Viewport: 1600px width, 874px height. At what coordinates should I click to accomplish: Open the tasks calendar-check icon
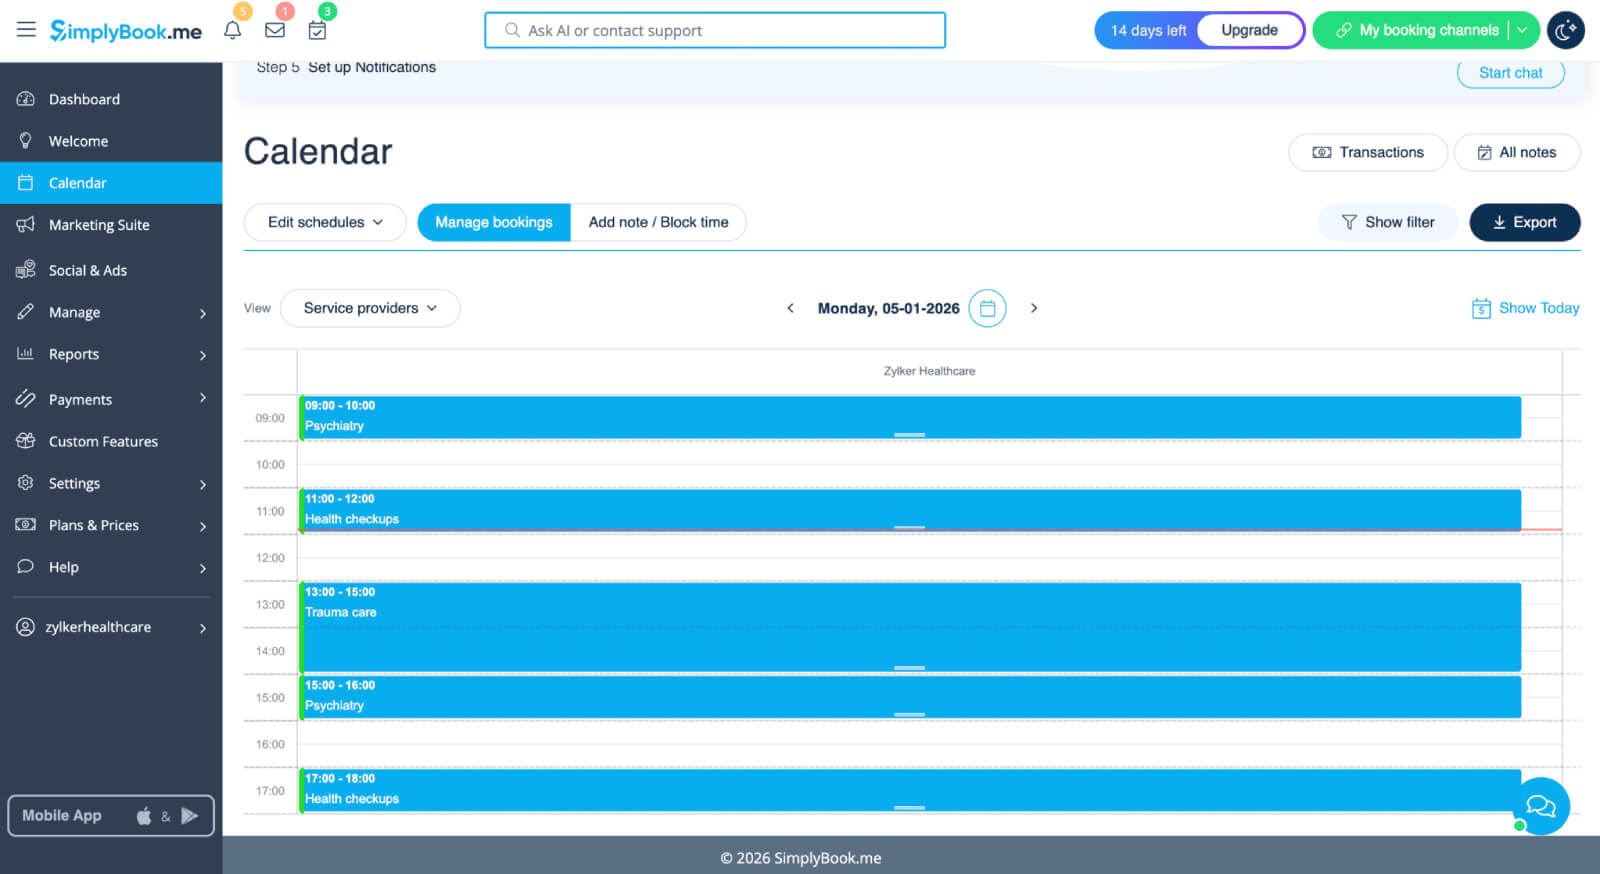click(x=317, y=30)
